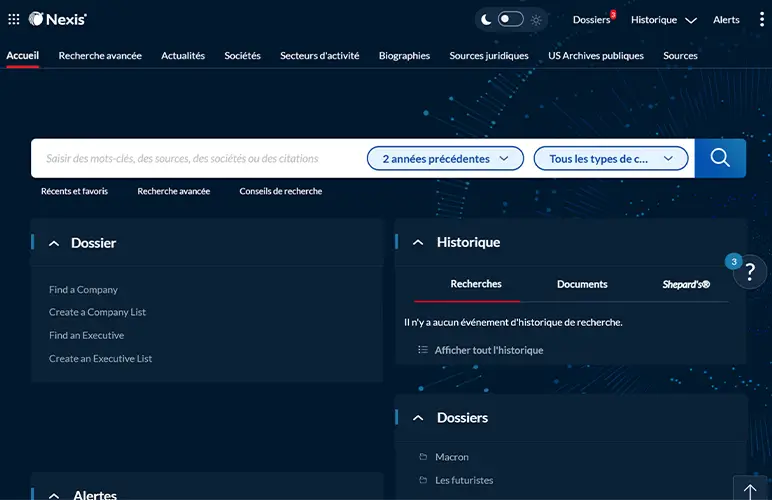Open US Archives publiques tab
772x500 pixels.
[596, 56]
